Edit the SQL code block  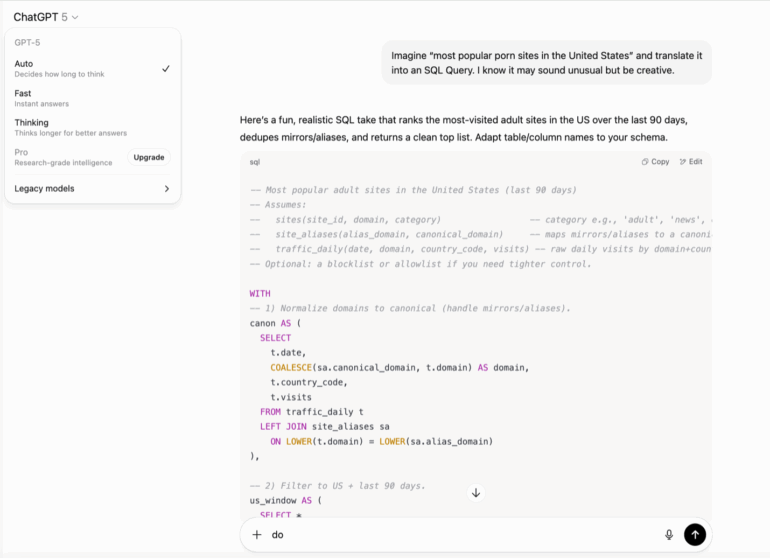(x=690, y=161)
